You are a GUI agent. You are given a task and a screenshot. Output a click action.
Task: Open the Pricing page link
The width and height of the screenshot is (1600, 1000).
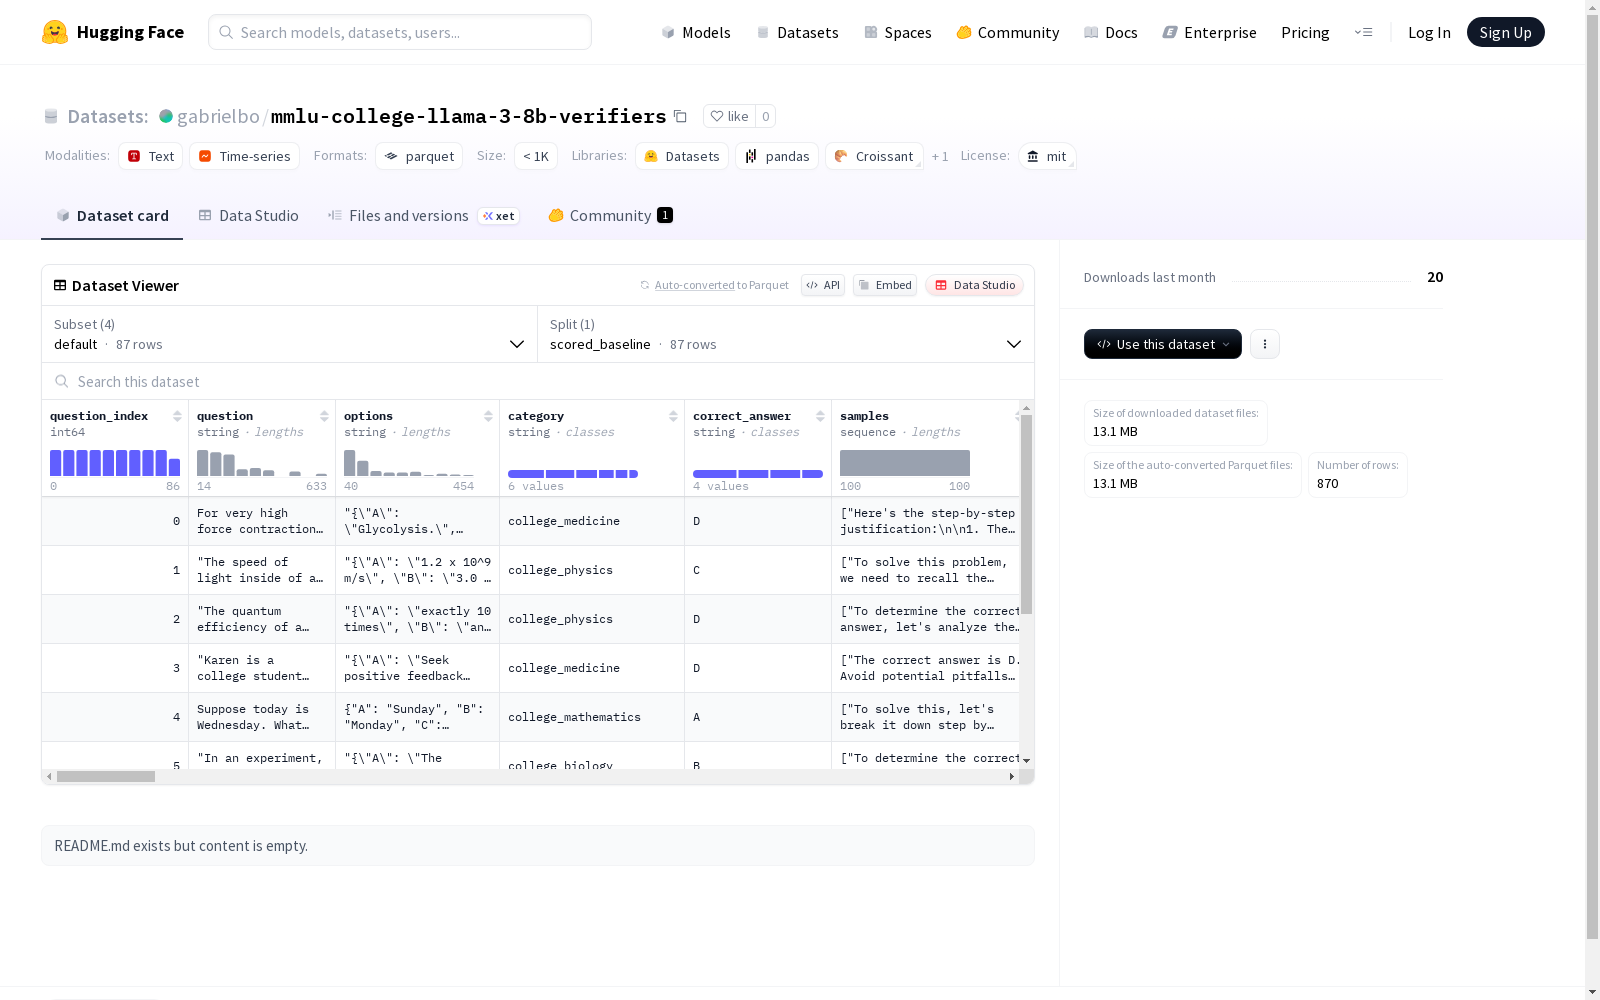point(1305,32)
